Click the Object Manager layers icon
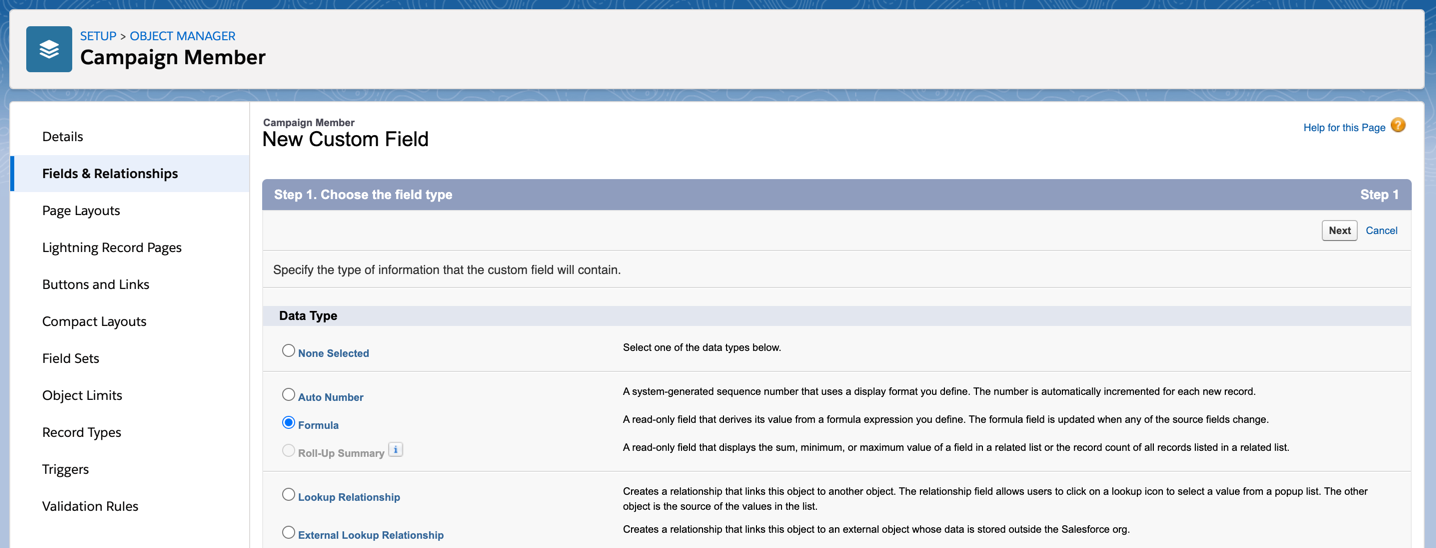The width and height of the screenshot is (1436, 548). click(x=49, y=49)
